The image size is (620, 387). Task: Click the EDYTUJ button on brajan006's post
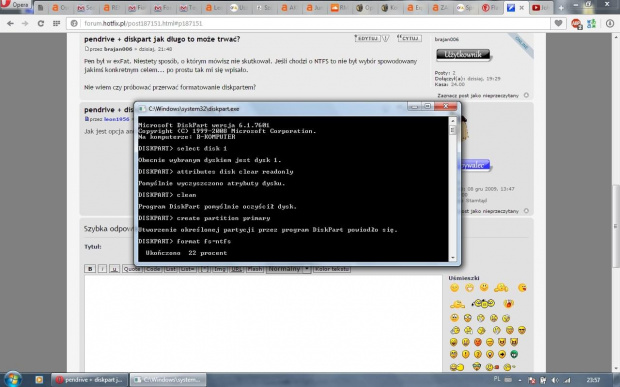[367, 38]
